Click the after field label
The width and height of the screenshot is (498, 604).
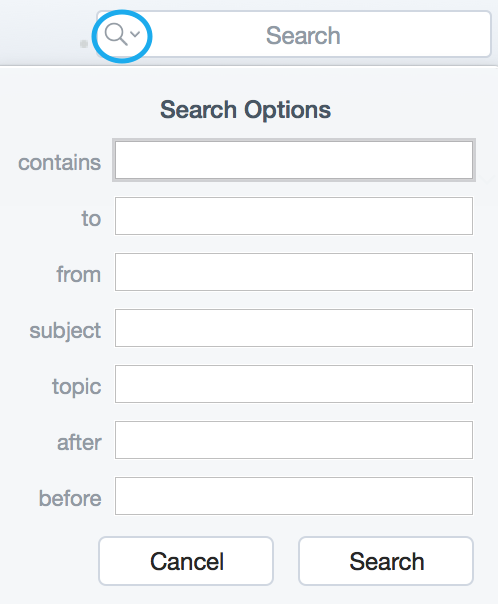coord(79,442)
